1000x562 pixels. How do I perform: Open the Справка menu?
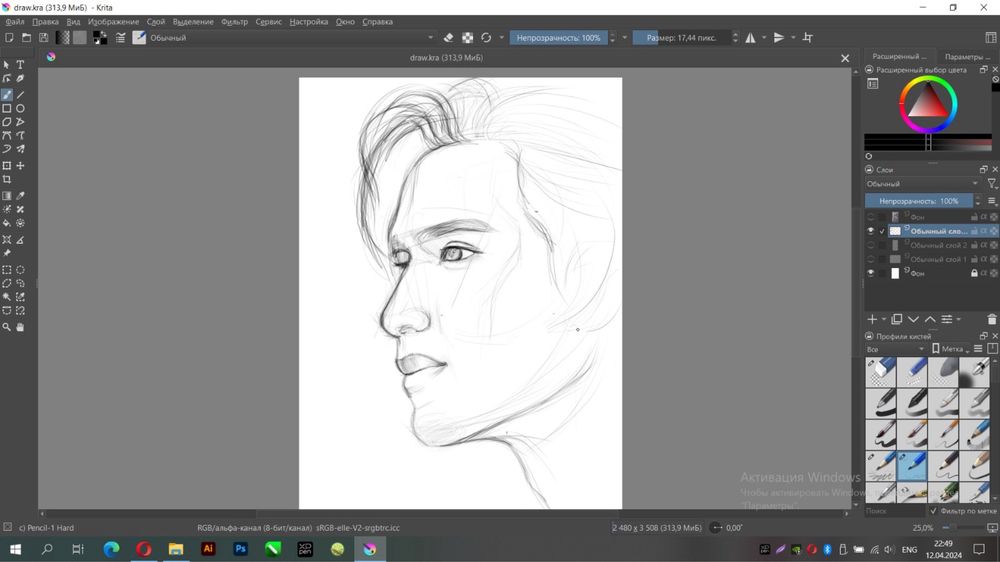(x=378, y=22)
